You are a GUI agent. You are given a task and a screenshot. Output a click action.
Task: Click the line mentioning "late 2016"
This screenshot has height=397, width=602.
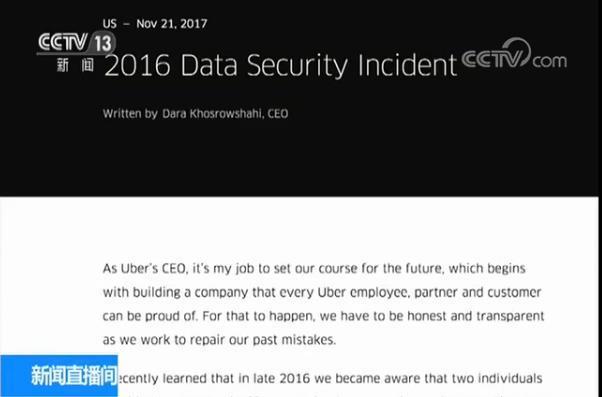[x=330, y=379]
